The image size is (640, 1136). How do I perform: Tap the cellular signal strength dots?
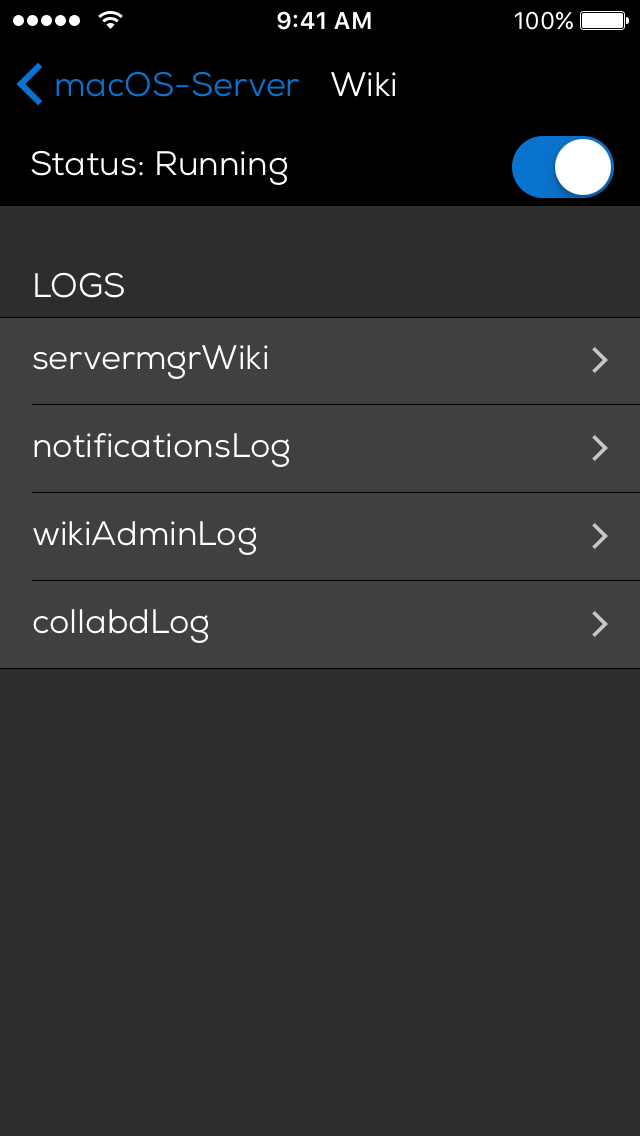click(47, 20)
